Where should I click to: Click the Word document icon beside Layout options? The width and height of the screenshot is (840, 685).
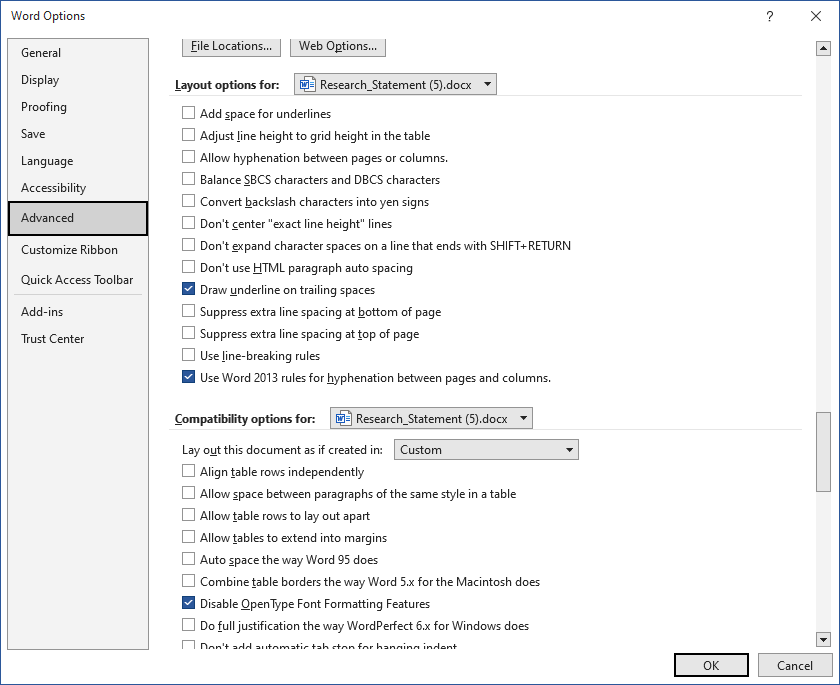[305, 84]
